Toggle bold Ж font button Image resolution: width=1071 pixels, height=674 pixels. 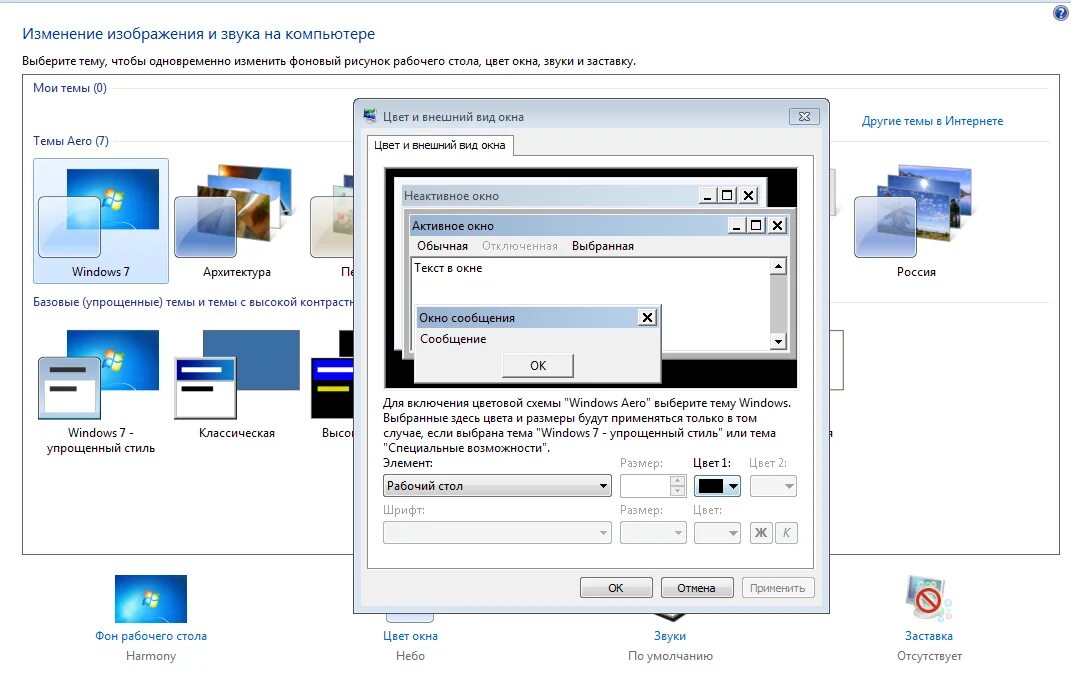761,533
